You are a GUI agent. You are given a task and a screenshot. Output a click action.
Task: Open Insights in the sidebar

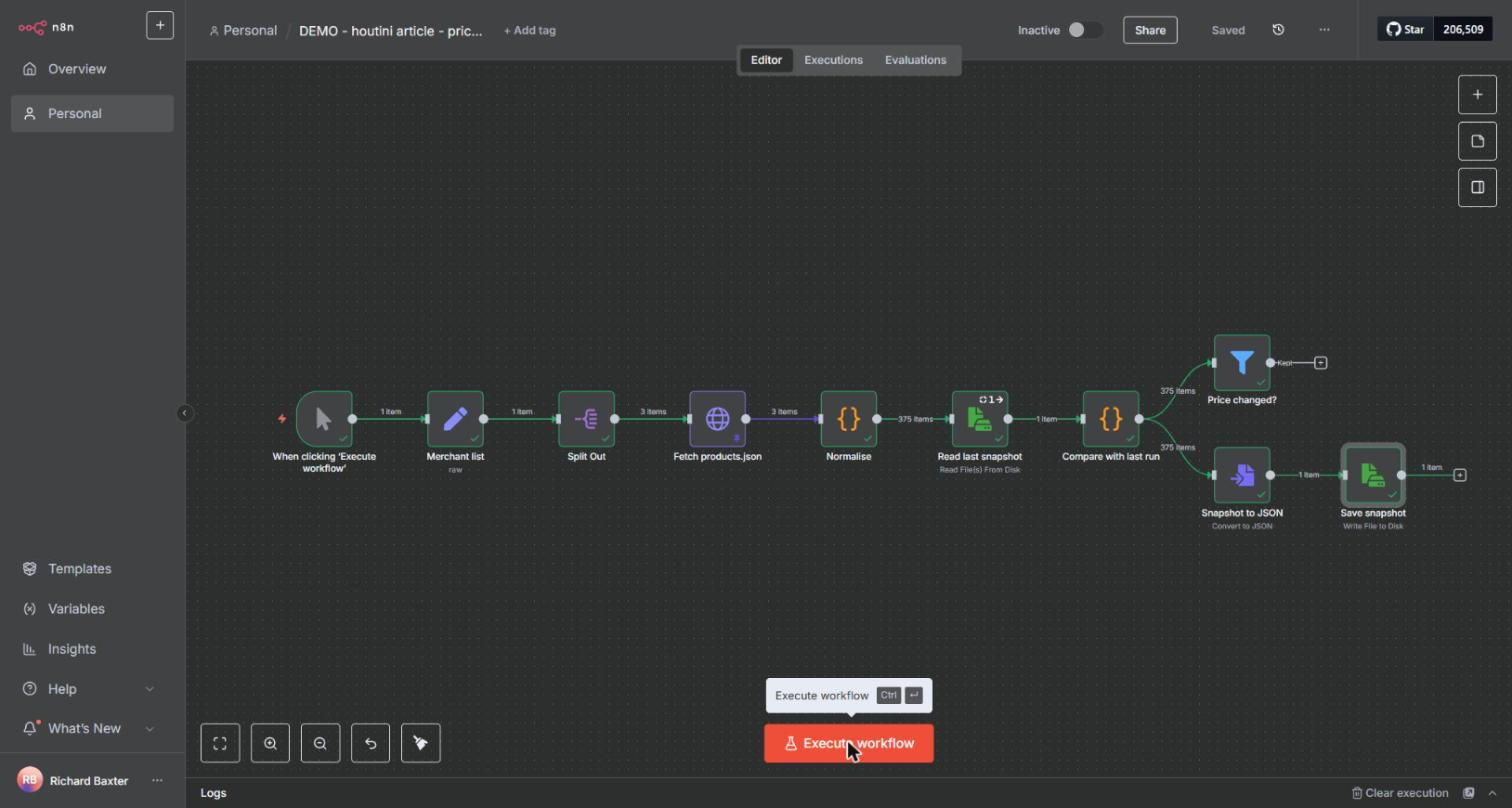point(92,649)
